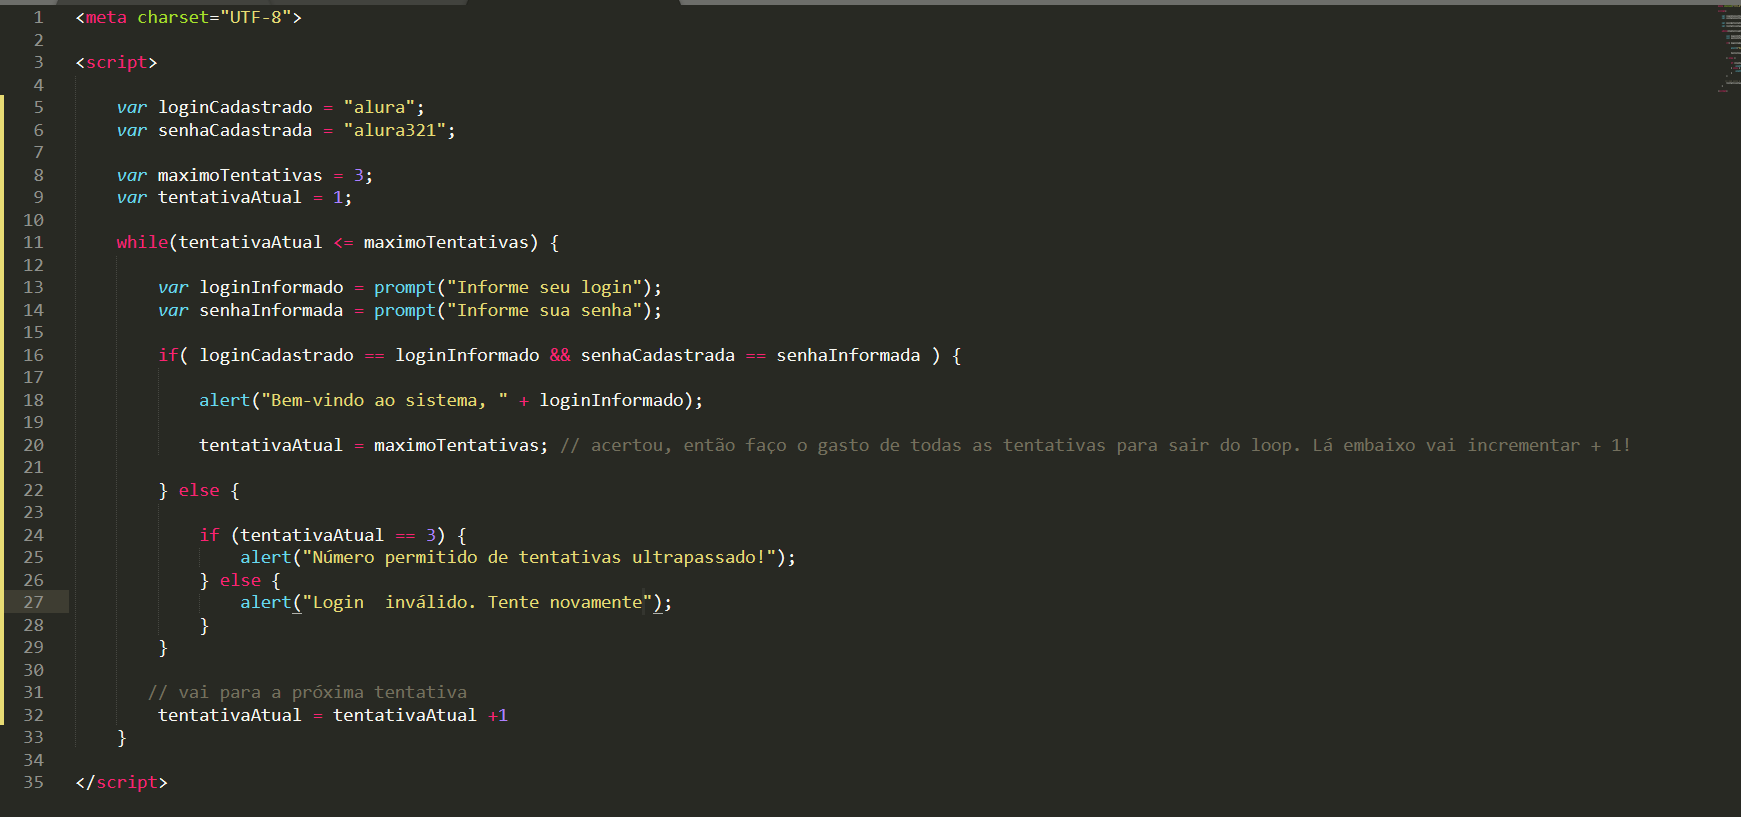Click the "Informe seu login" prompt string
This screenshot has width=1741, height=817.
[544, 287]
